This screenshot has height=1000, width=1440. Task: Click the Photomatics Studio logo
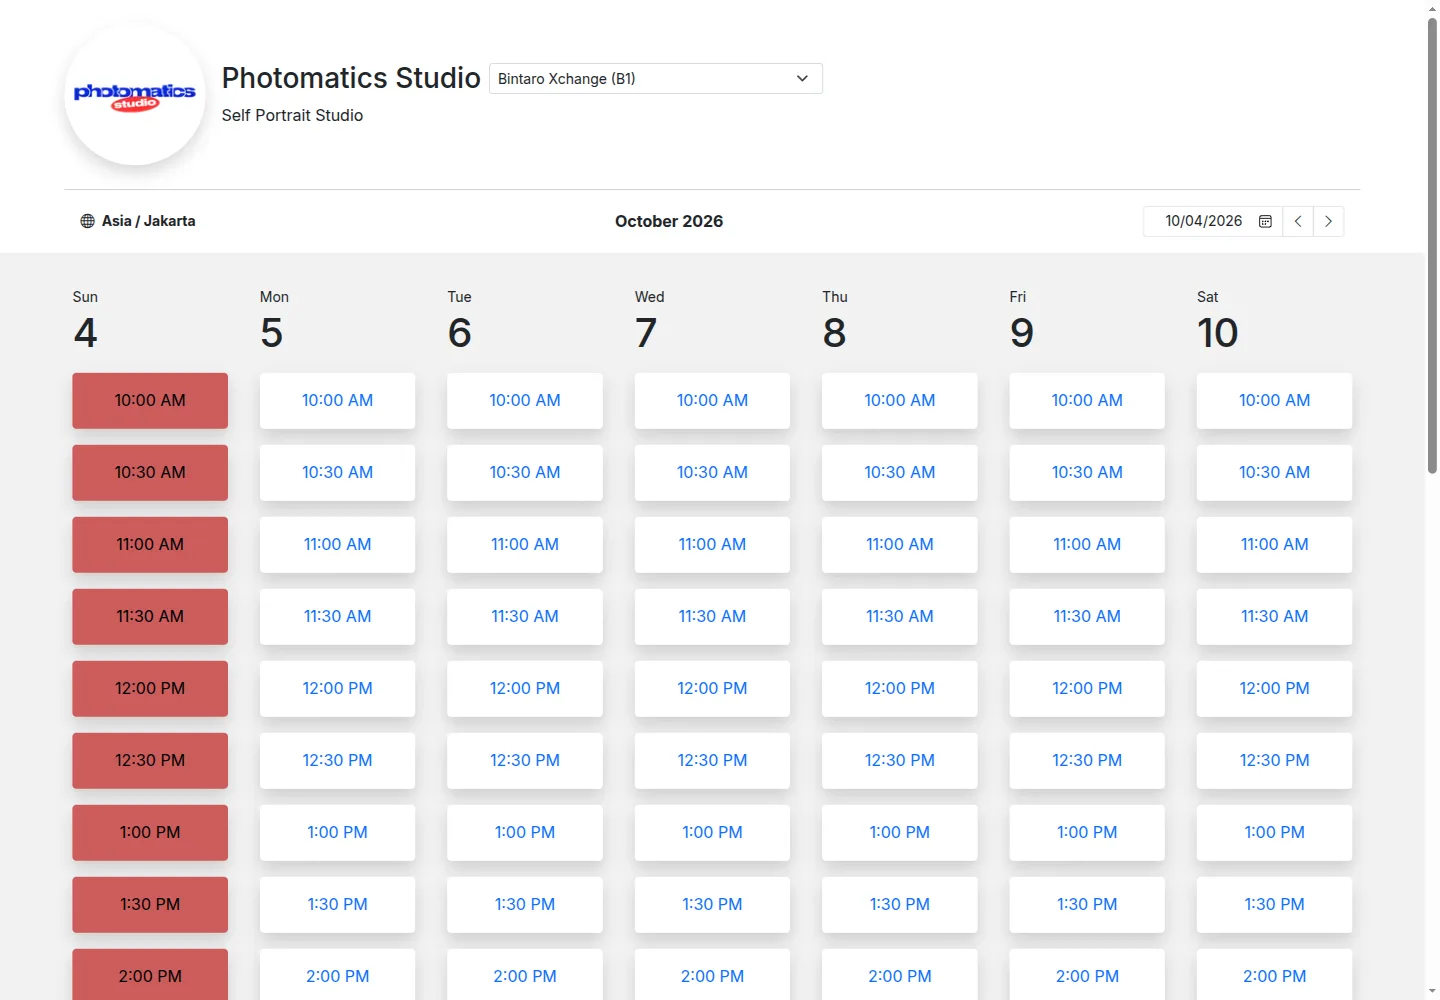[x=135, y=96]
